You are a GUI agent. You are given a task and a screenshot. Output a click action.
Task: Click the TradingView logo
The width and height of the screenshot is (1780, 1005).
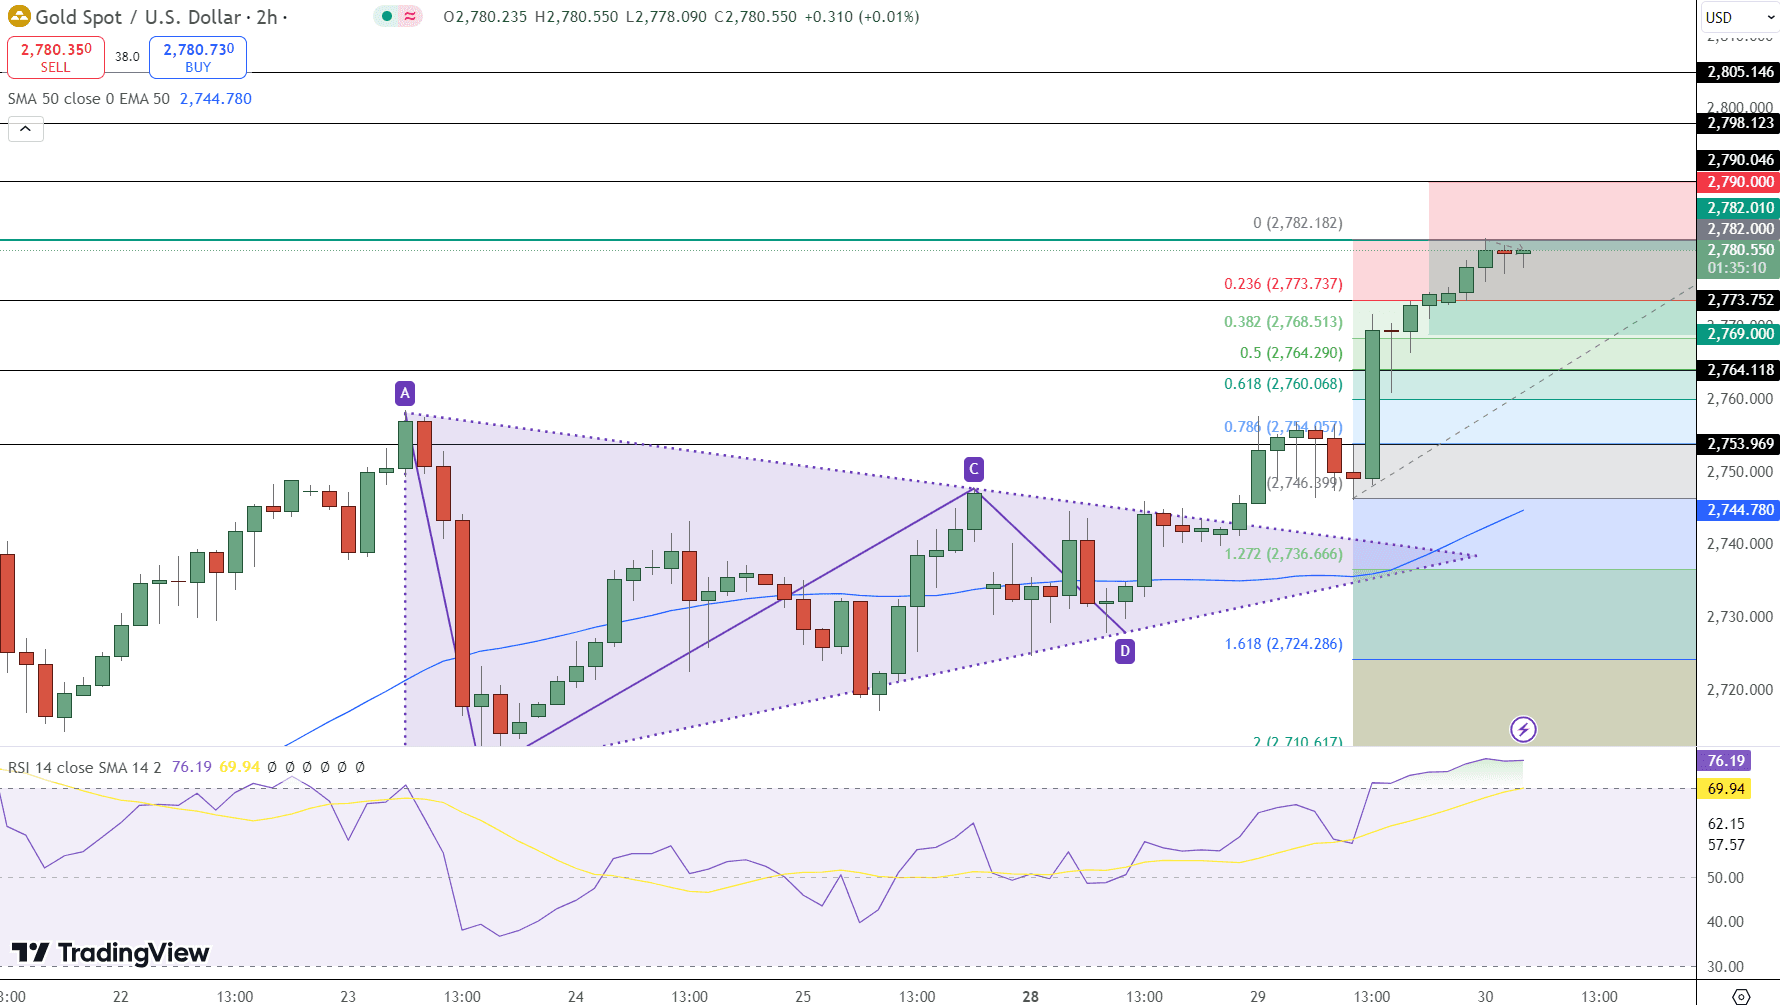(x=110, y=952)
